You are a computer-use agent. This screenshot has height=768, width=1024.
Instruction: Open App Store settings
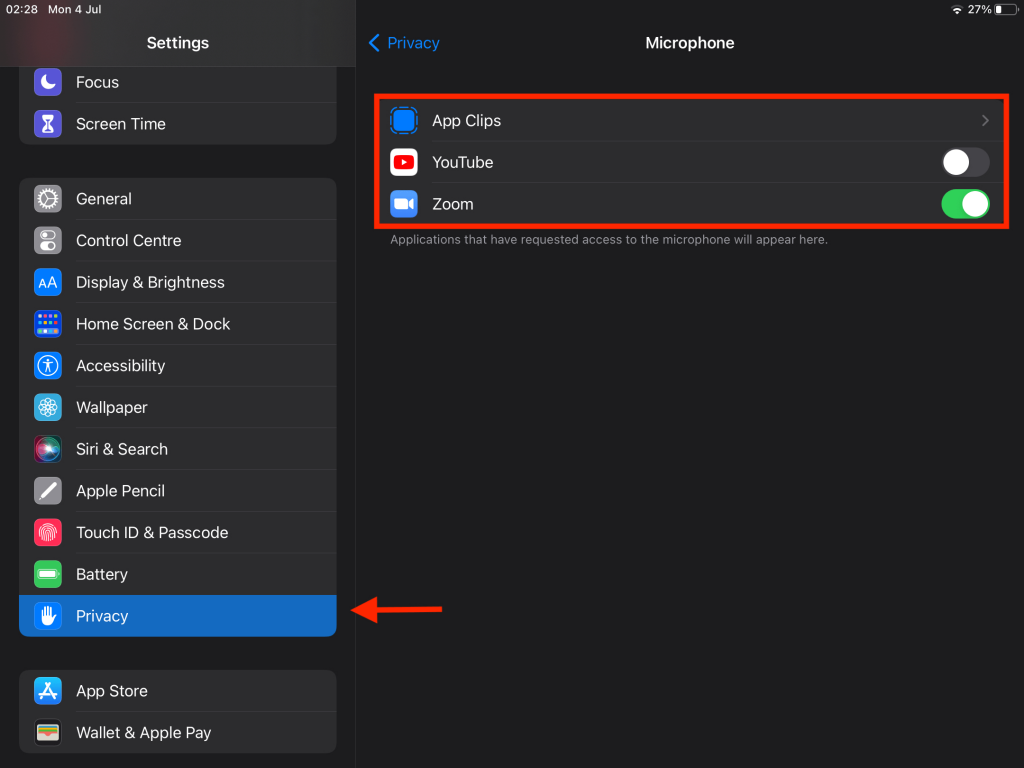[x=178, y=691]
